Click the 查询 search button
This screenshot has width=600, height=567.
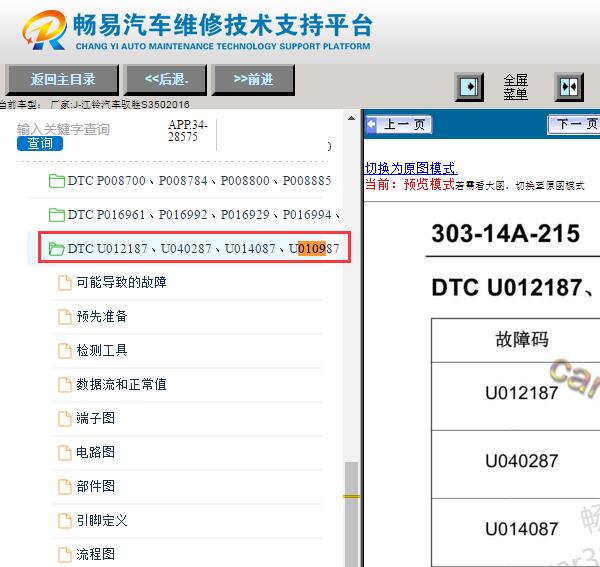(40, 143)
